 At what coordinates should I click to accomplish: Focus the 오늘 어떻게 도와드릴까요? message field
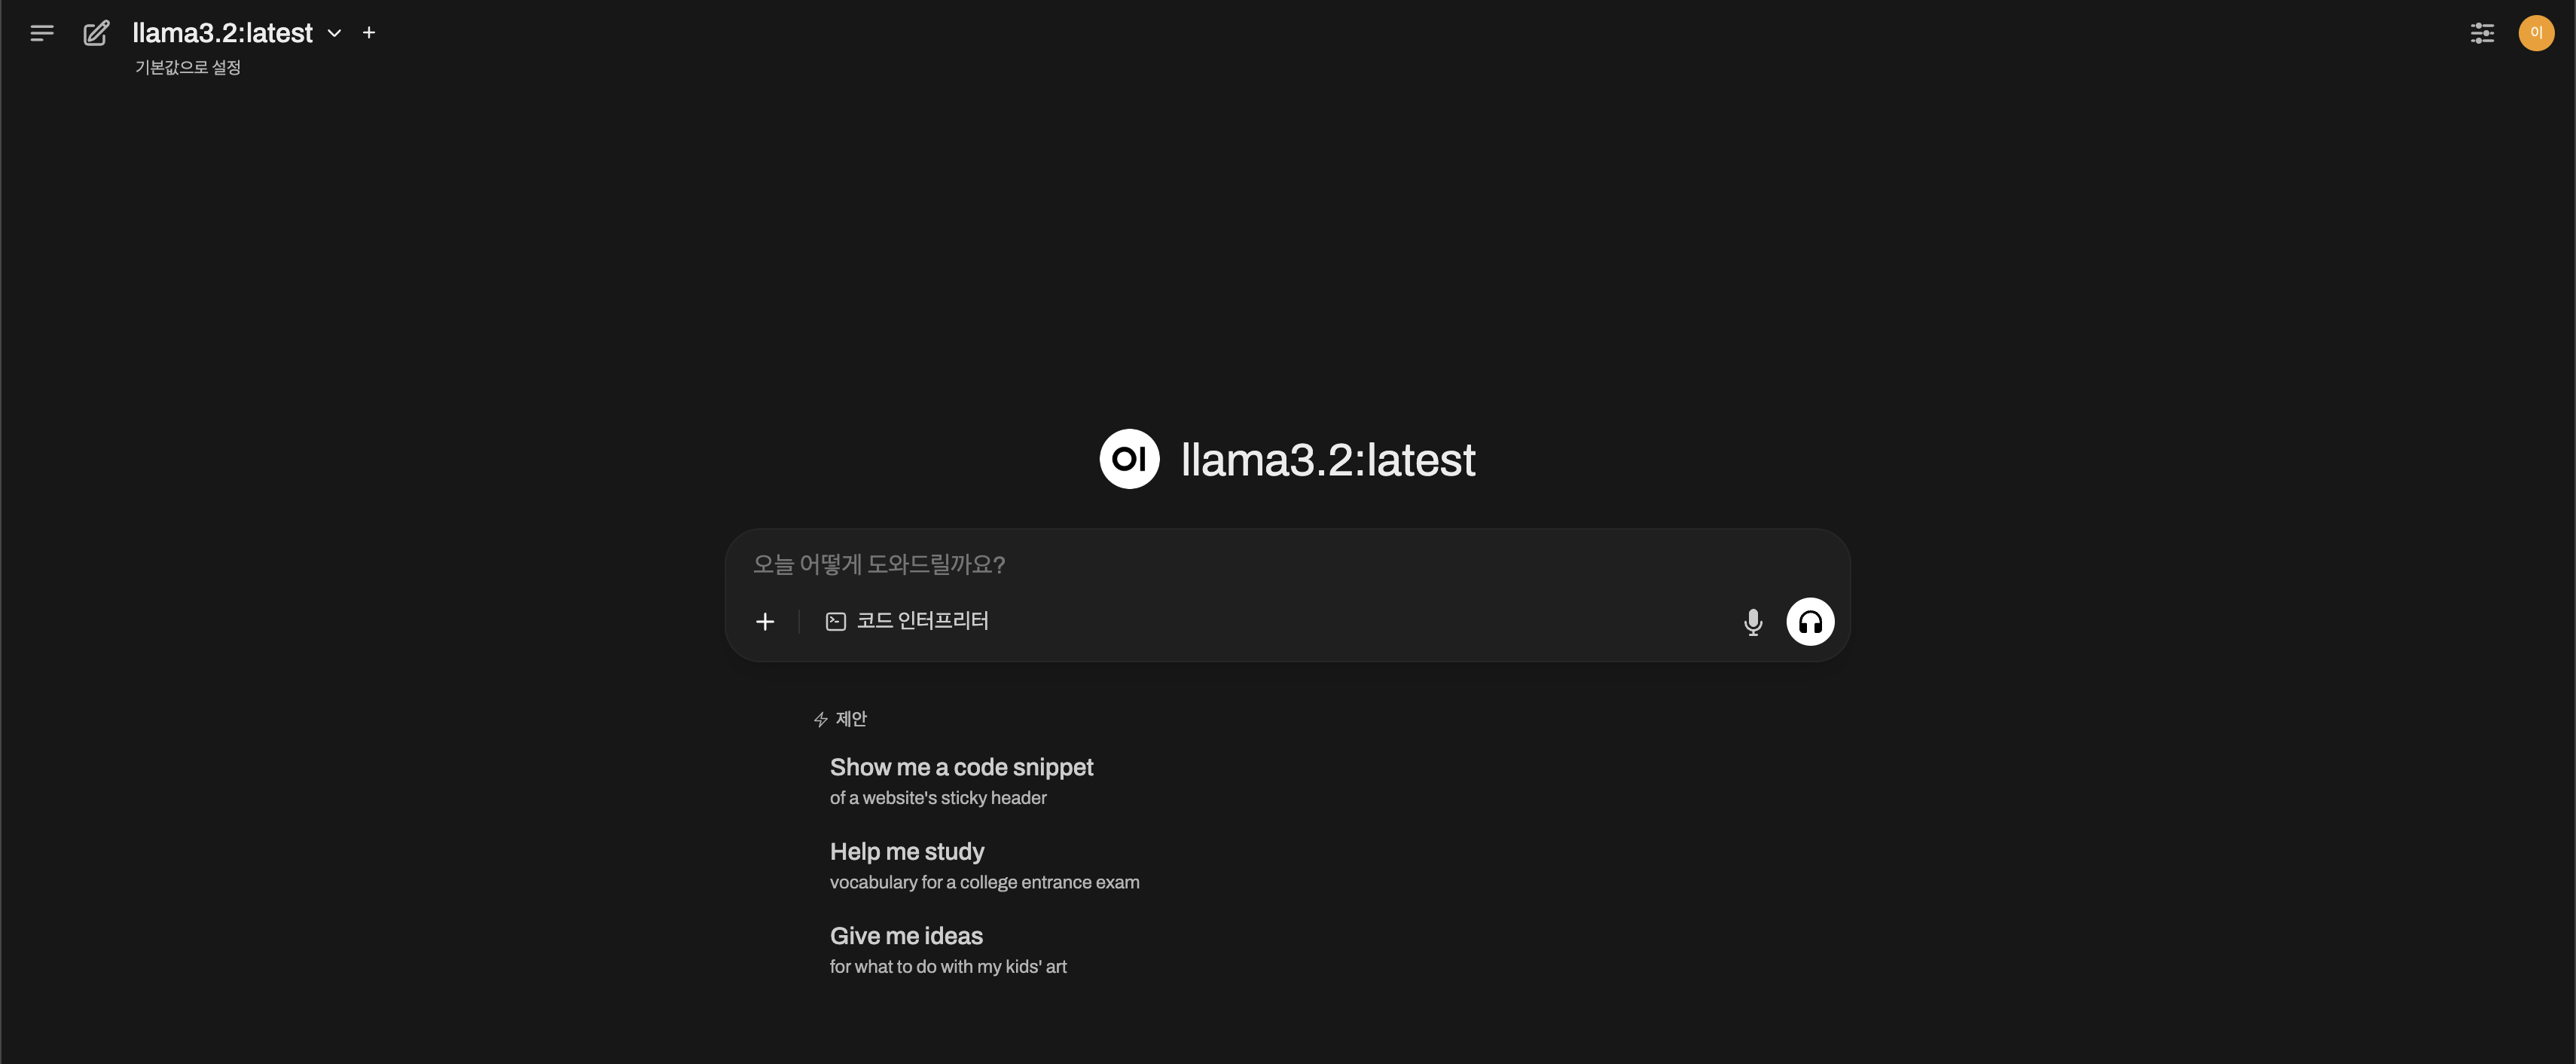click(x=1287, y=564)
